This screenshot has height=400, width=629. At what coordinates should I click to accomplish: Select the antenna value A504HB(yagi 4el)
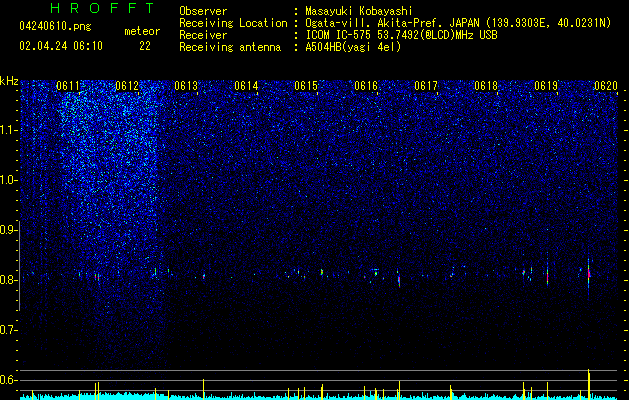coord(353,47)
